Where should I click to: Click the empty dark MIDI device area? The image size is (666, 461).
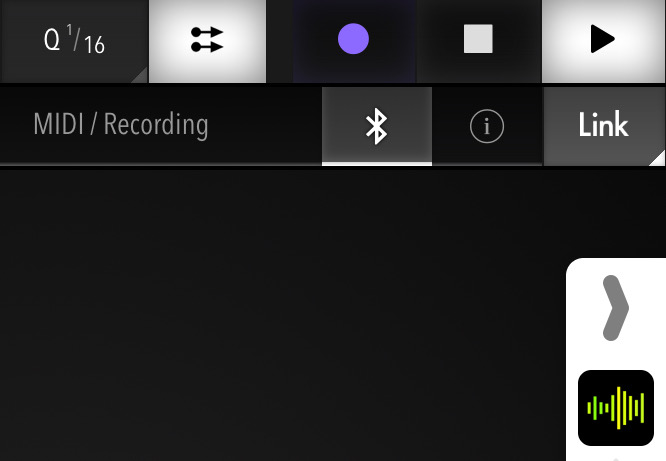[282, 314]
